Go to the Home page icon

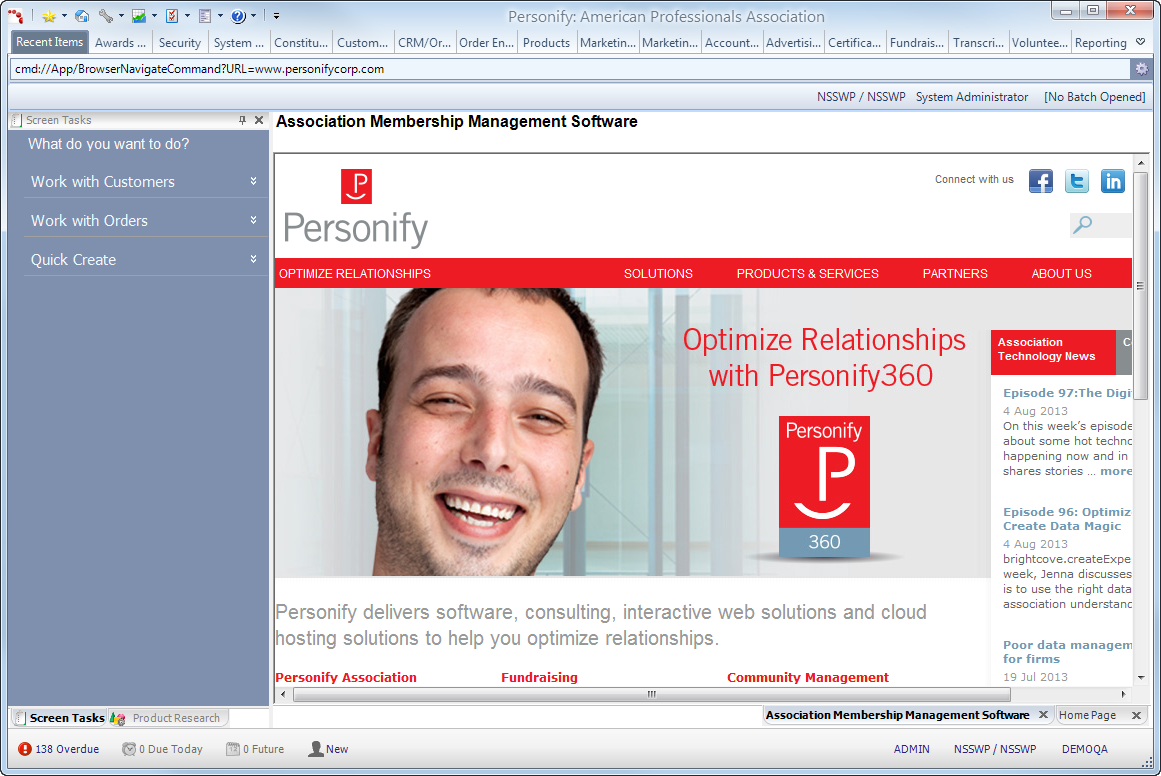point(82,16)
